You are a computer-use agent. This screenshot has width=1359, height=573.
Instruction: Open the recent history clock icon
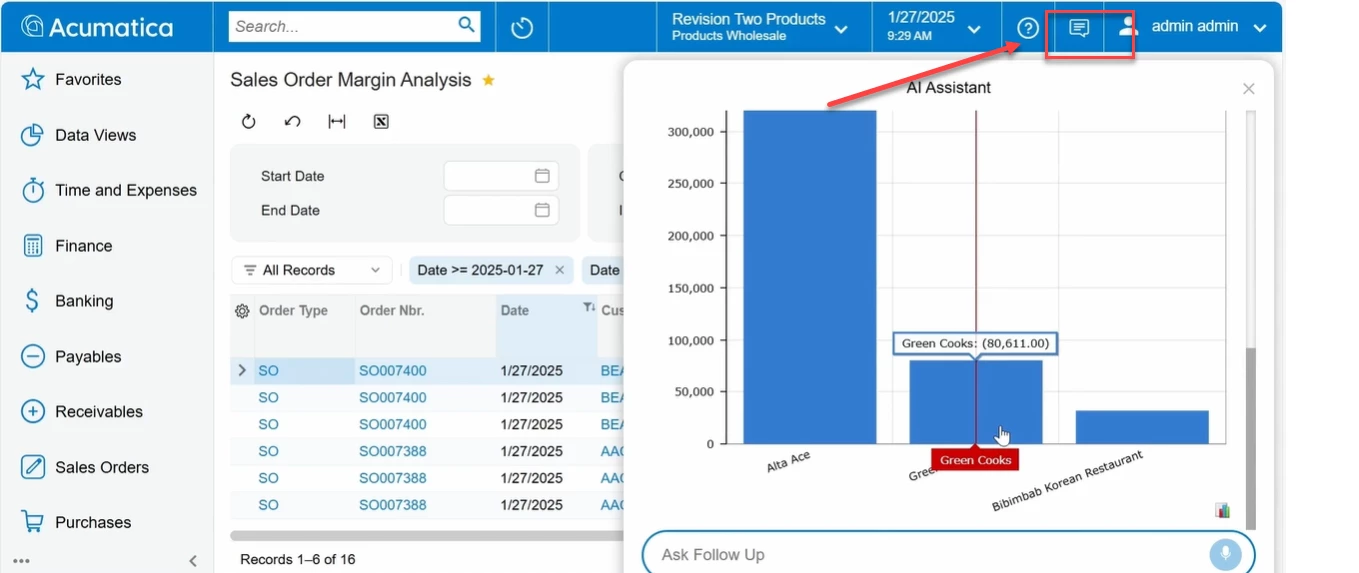pyautogui.click(x=522, y=28)
